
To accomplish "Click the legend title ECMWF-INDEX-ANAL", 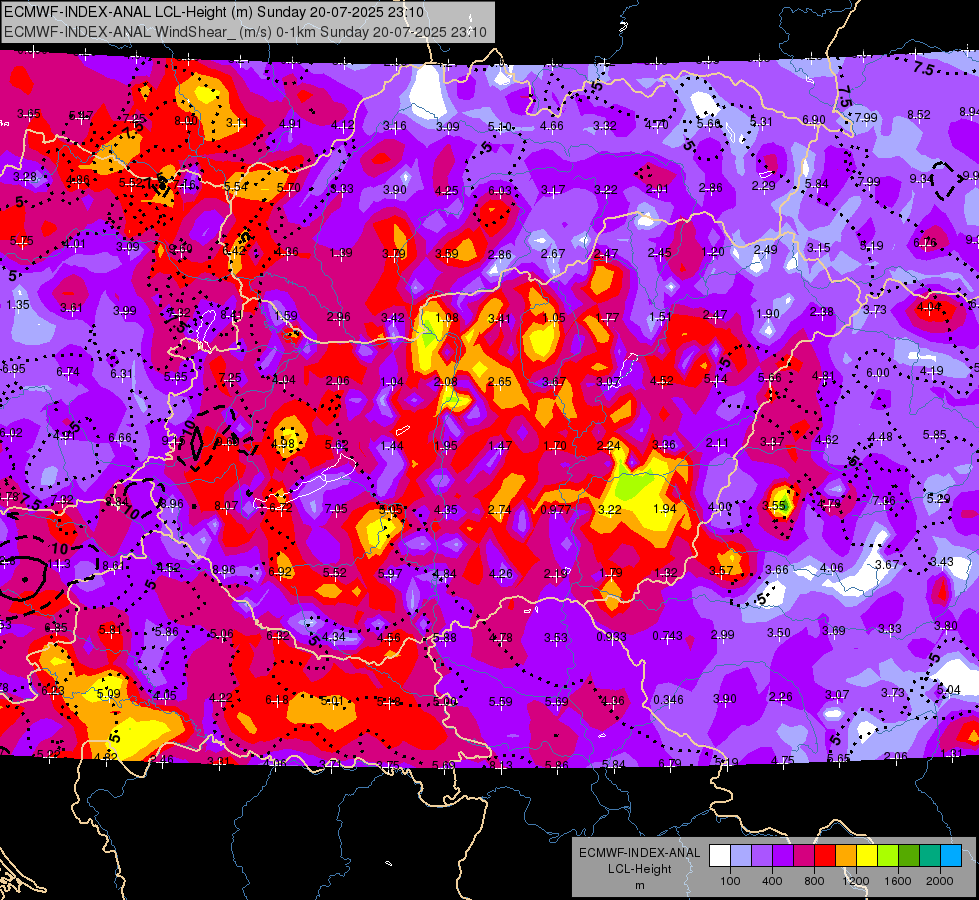I will [x=639, y=853].
